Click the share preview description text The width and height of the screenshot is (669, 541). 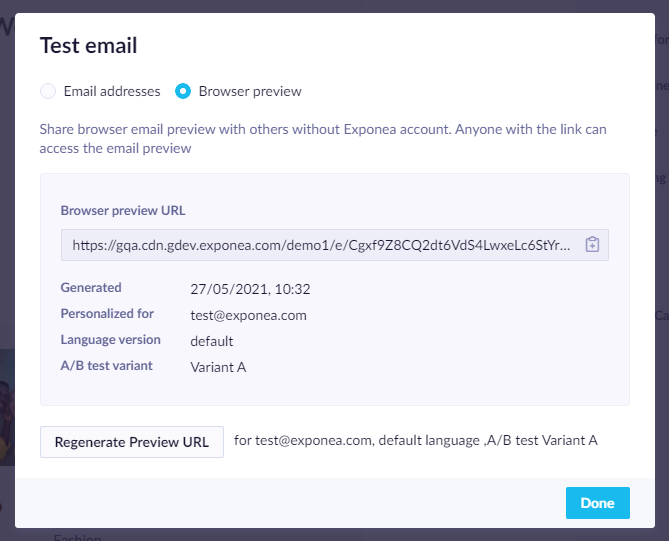point(323,139)
